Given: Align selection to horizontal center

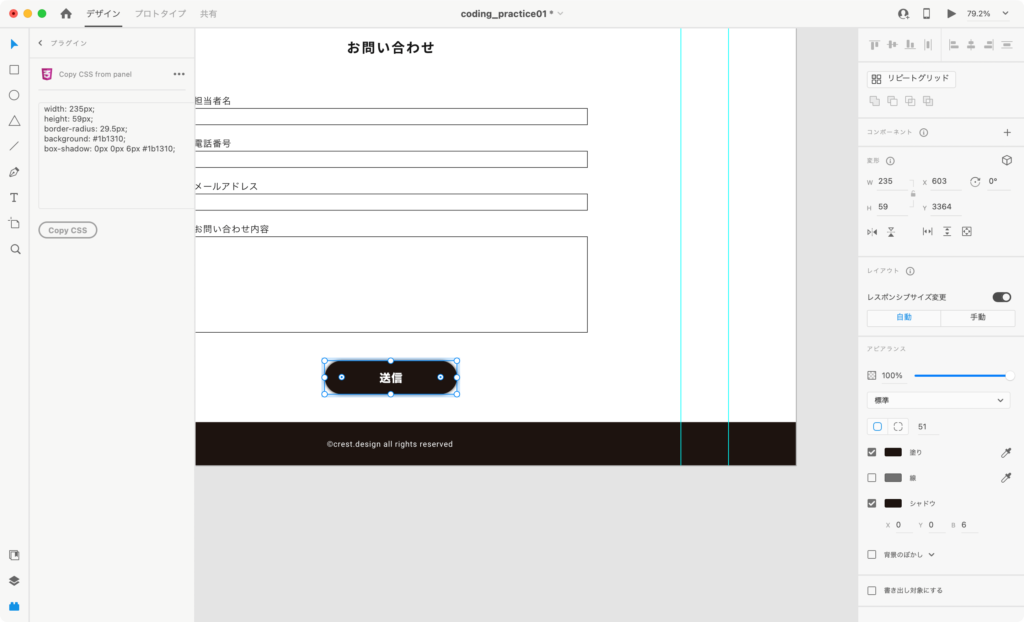Looking at the screenshot, I should click(971, 44).
